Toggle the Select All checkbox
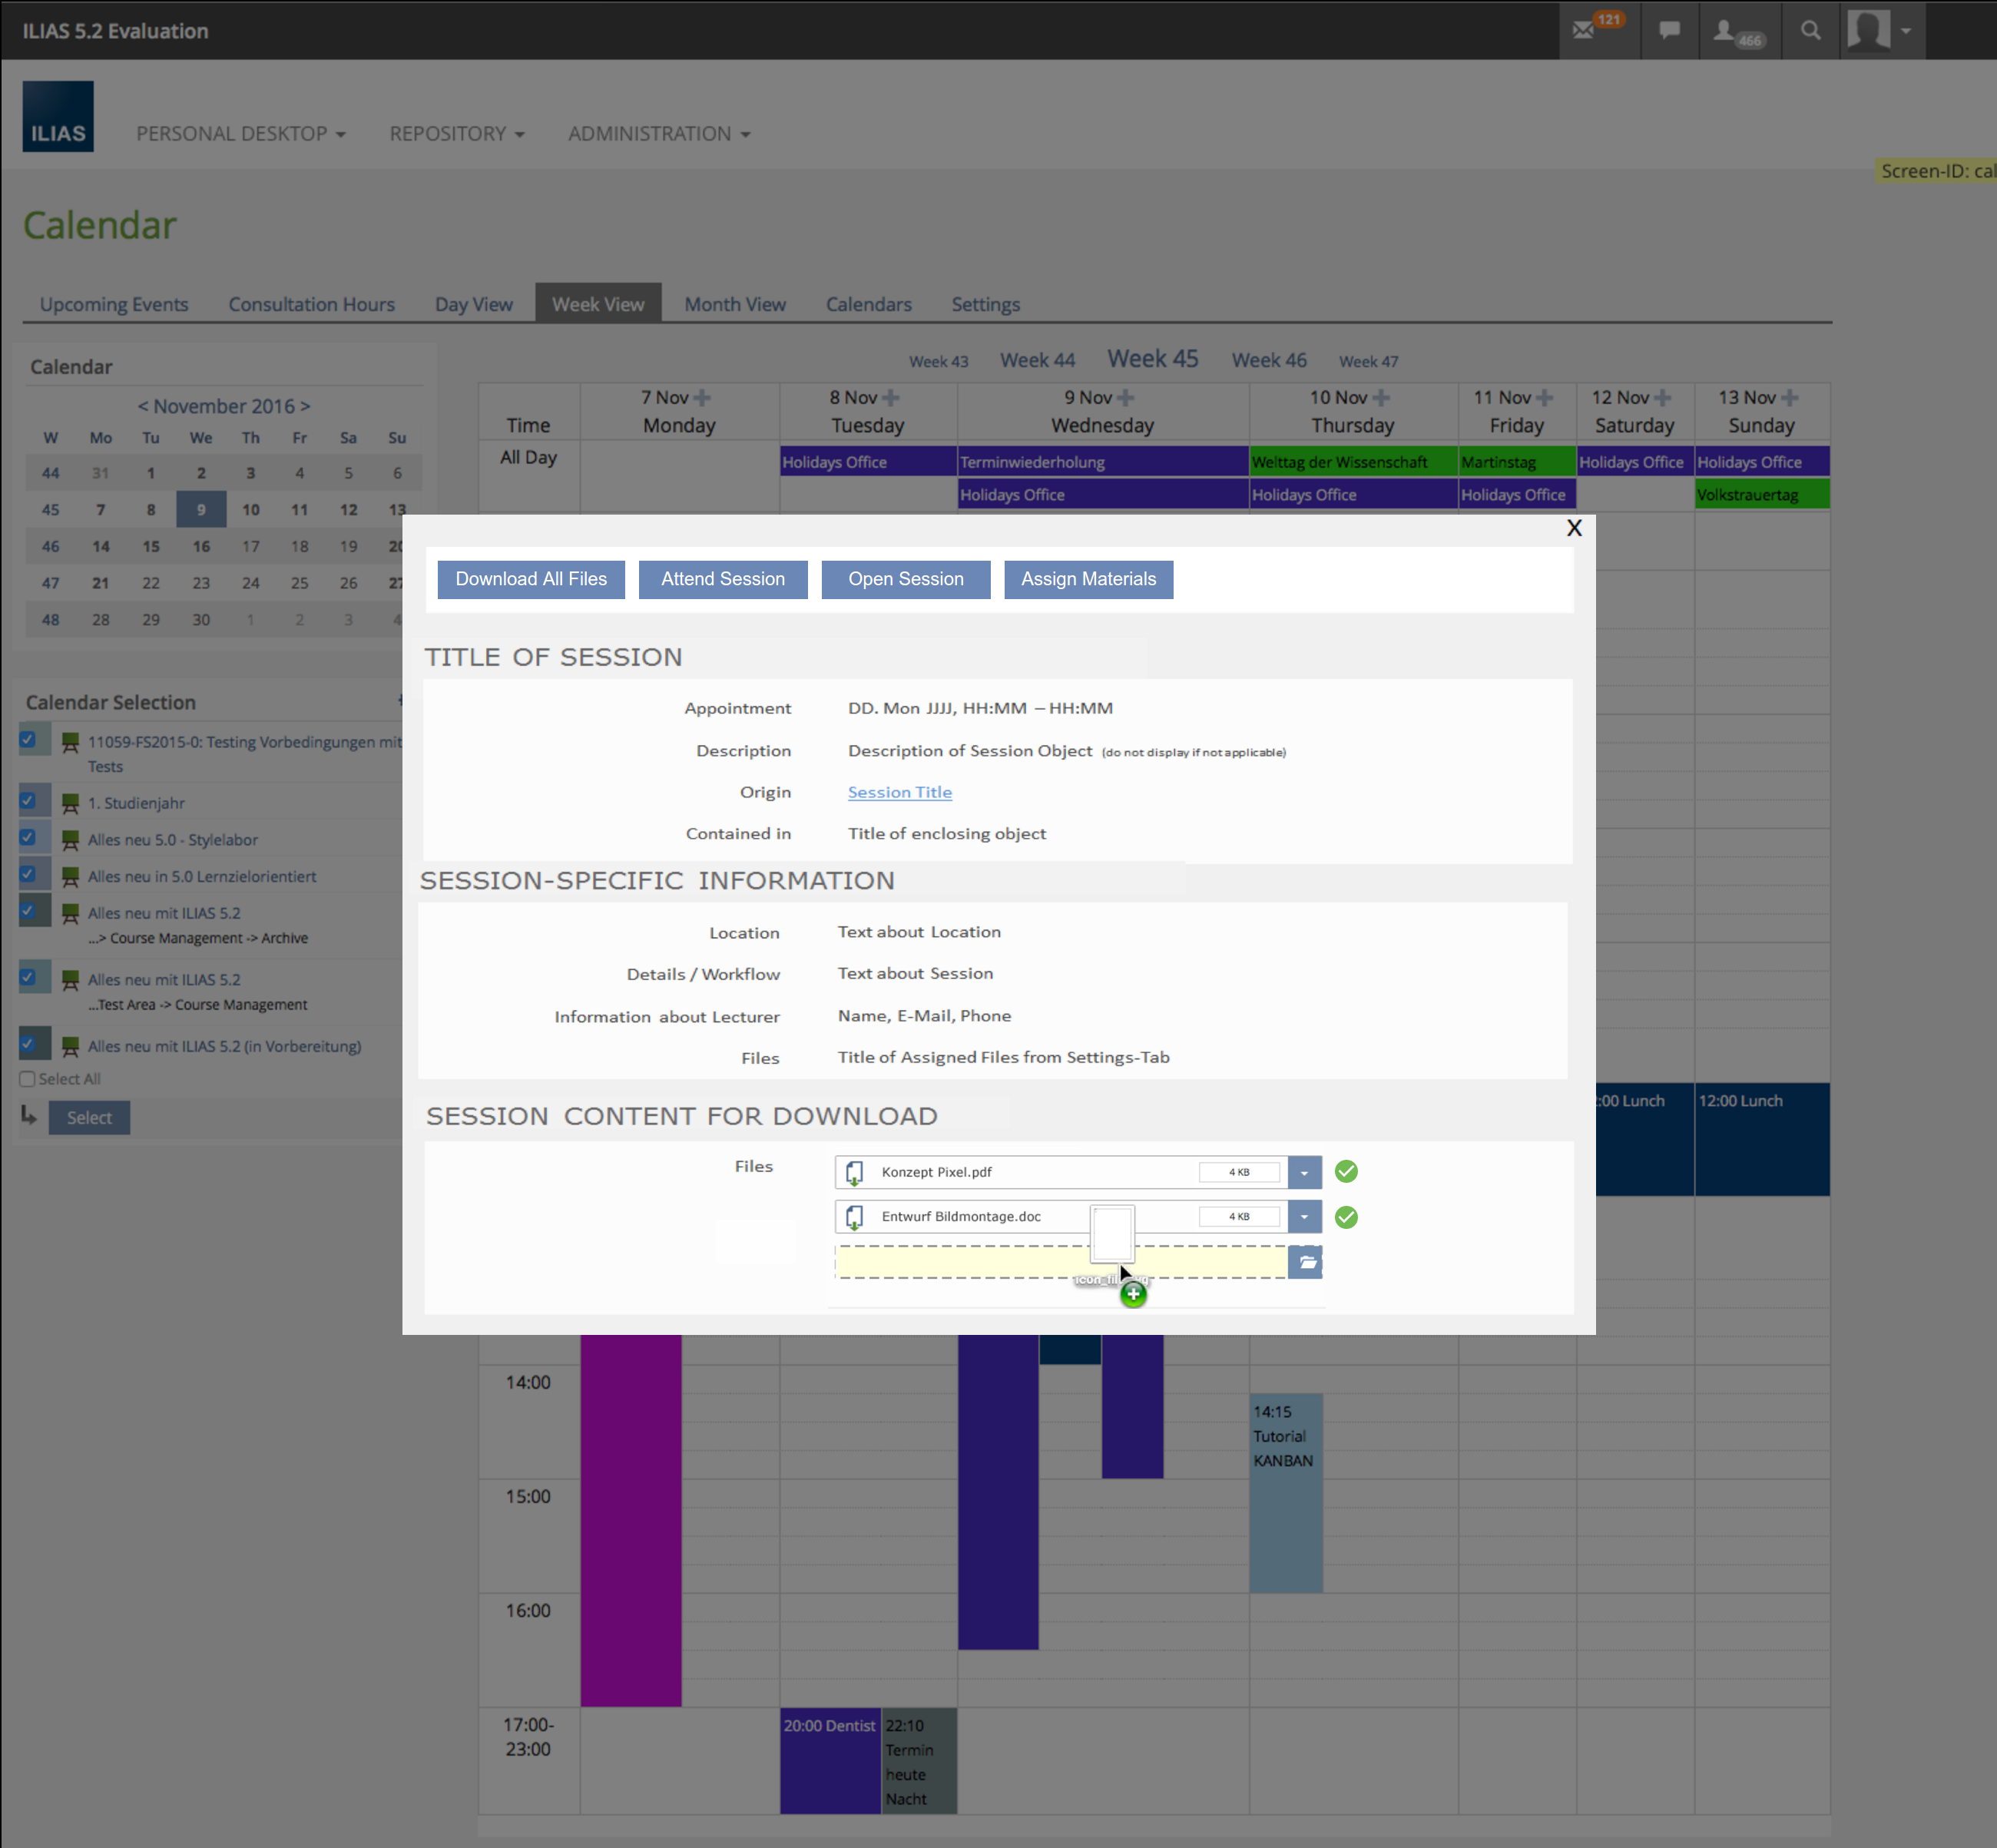 pyautogui.click(x=28, y=1079)
